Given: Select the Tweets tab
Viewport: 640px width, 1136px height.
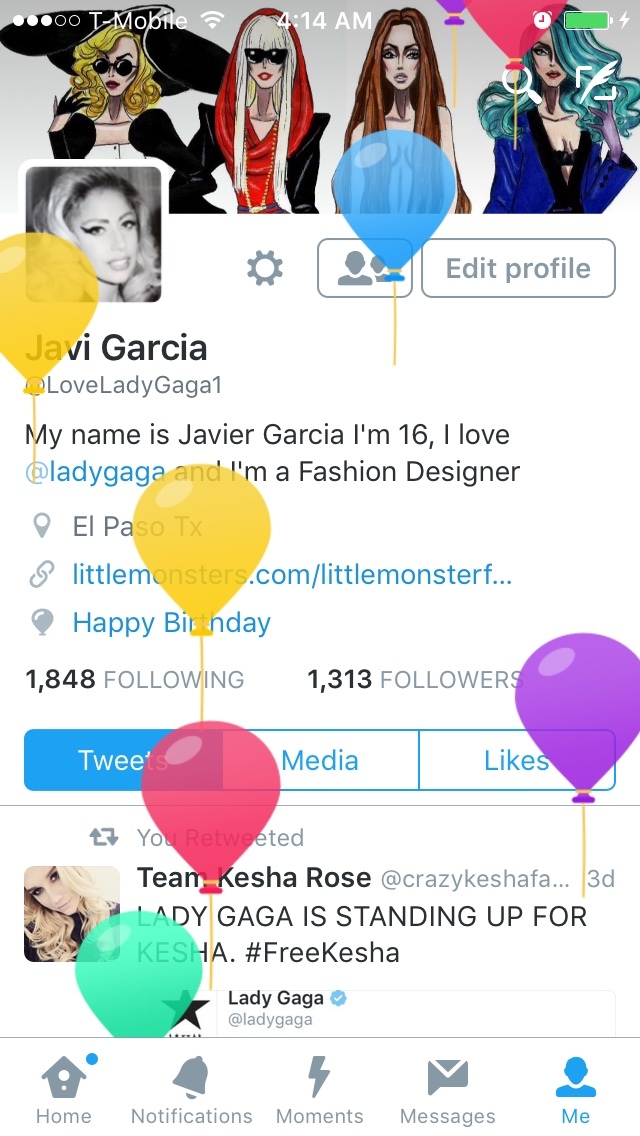Looking at the screenshot, I should [123, 760].
